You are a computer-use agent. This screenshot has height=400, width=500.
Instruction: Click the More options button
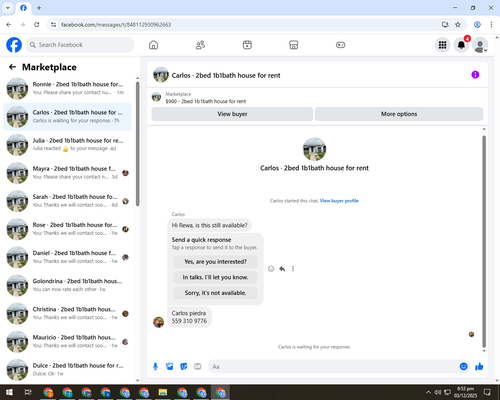click(399, 114)
